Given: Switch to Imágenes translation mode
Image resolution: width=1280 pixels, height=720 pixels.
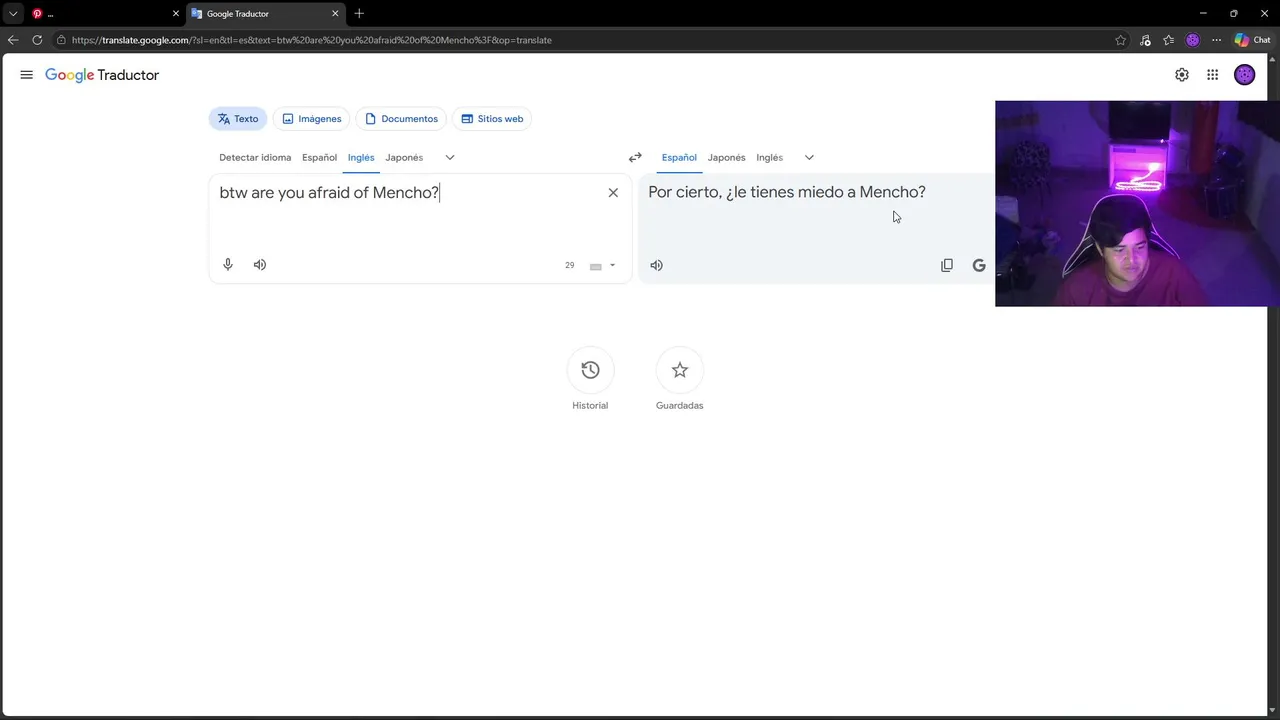Looking at the screenshot, I should click(x=311, y=119).
